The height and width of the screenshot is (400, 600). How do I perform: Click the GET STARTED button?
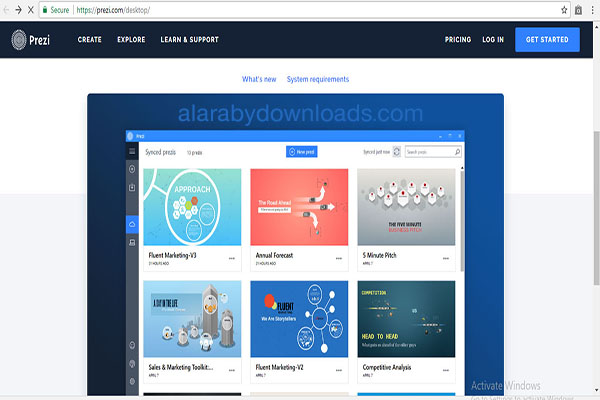coord(547,40)
